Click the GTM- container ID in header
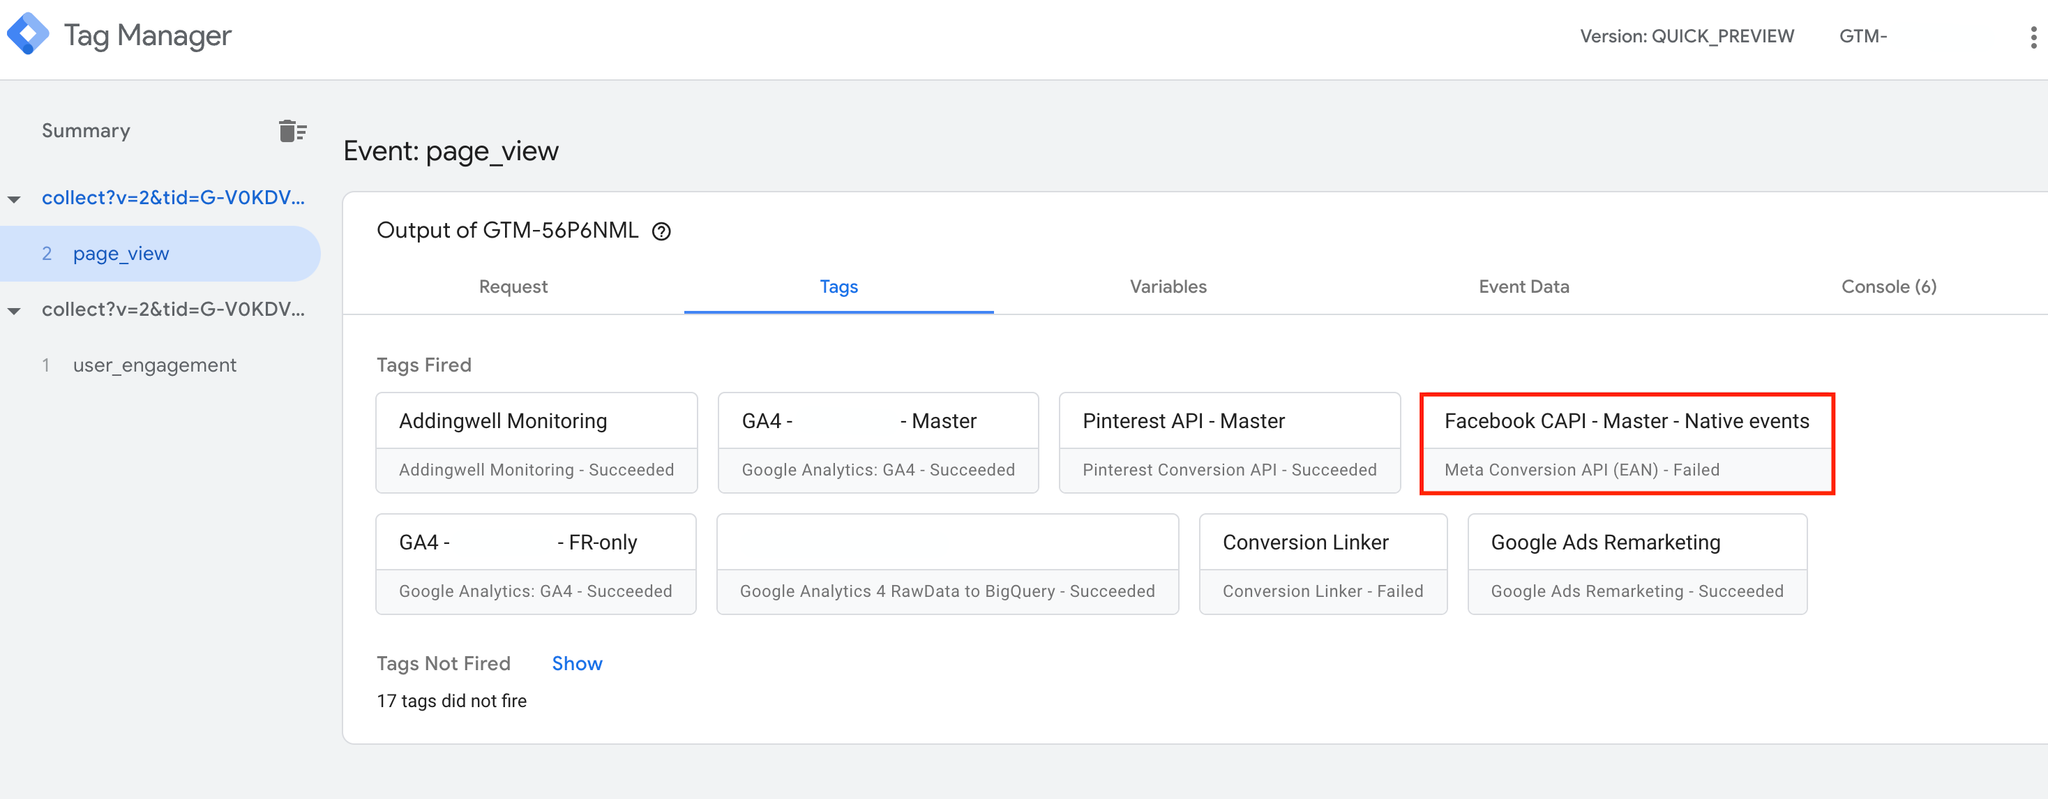Viewport: 2048px width, 799px height. tap(1863, 36)
